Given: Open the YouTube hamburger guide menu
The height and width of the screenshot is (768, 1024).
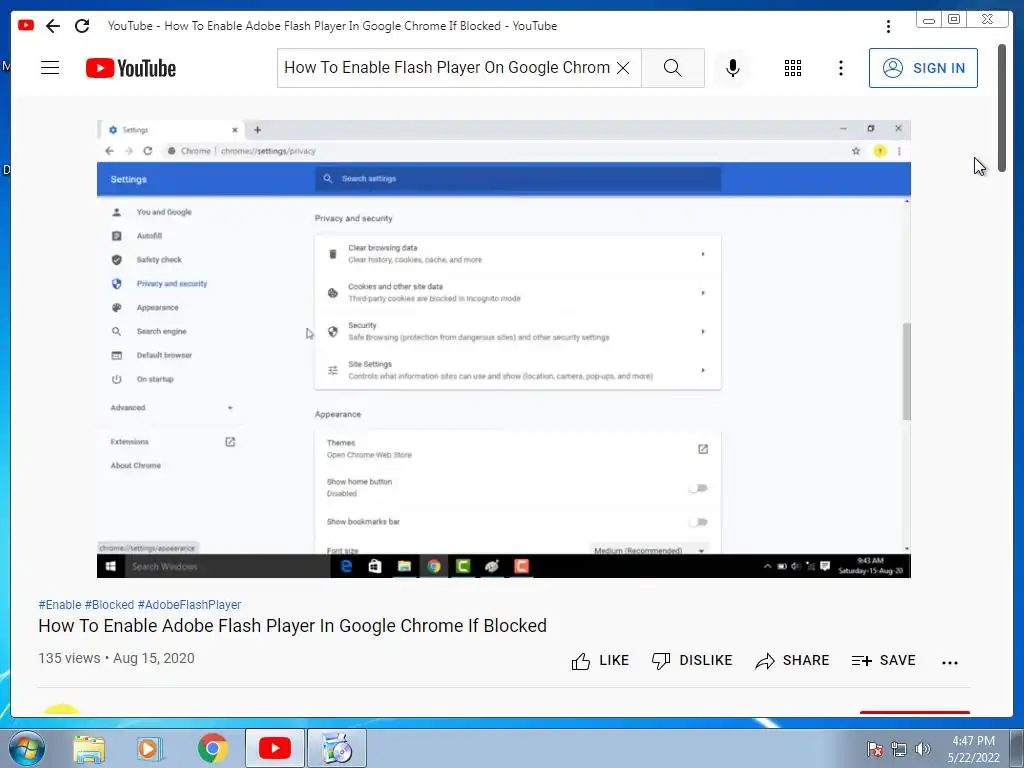Looking at the screenshot, I should click(x=50, y=68).
